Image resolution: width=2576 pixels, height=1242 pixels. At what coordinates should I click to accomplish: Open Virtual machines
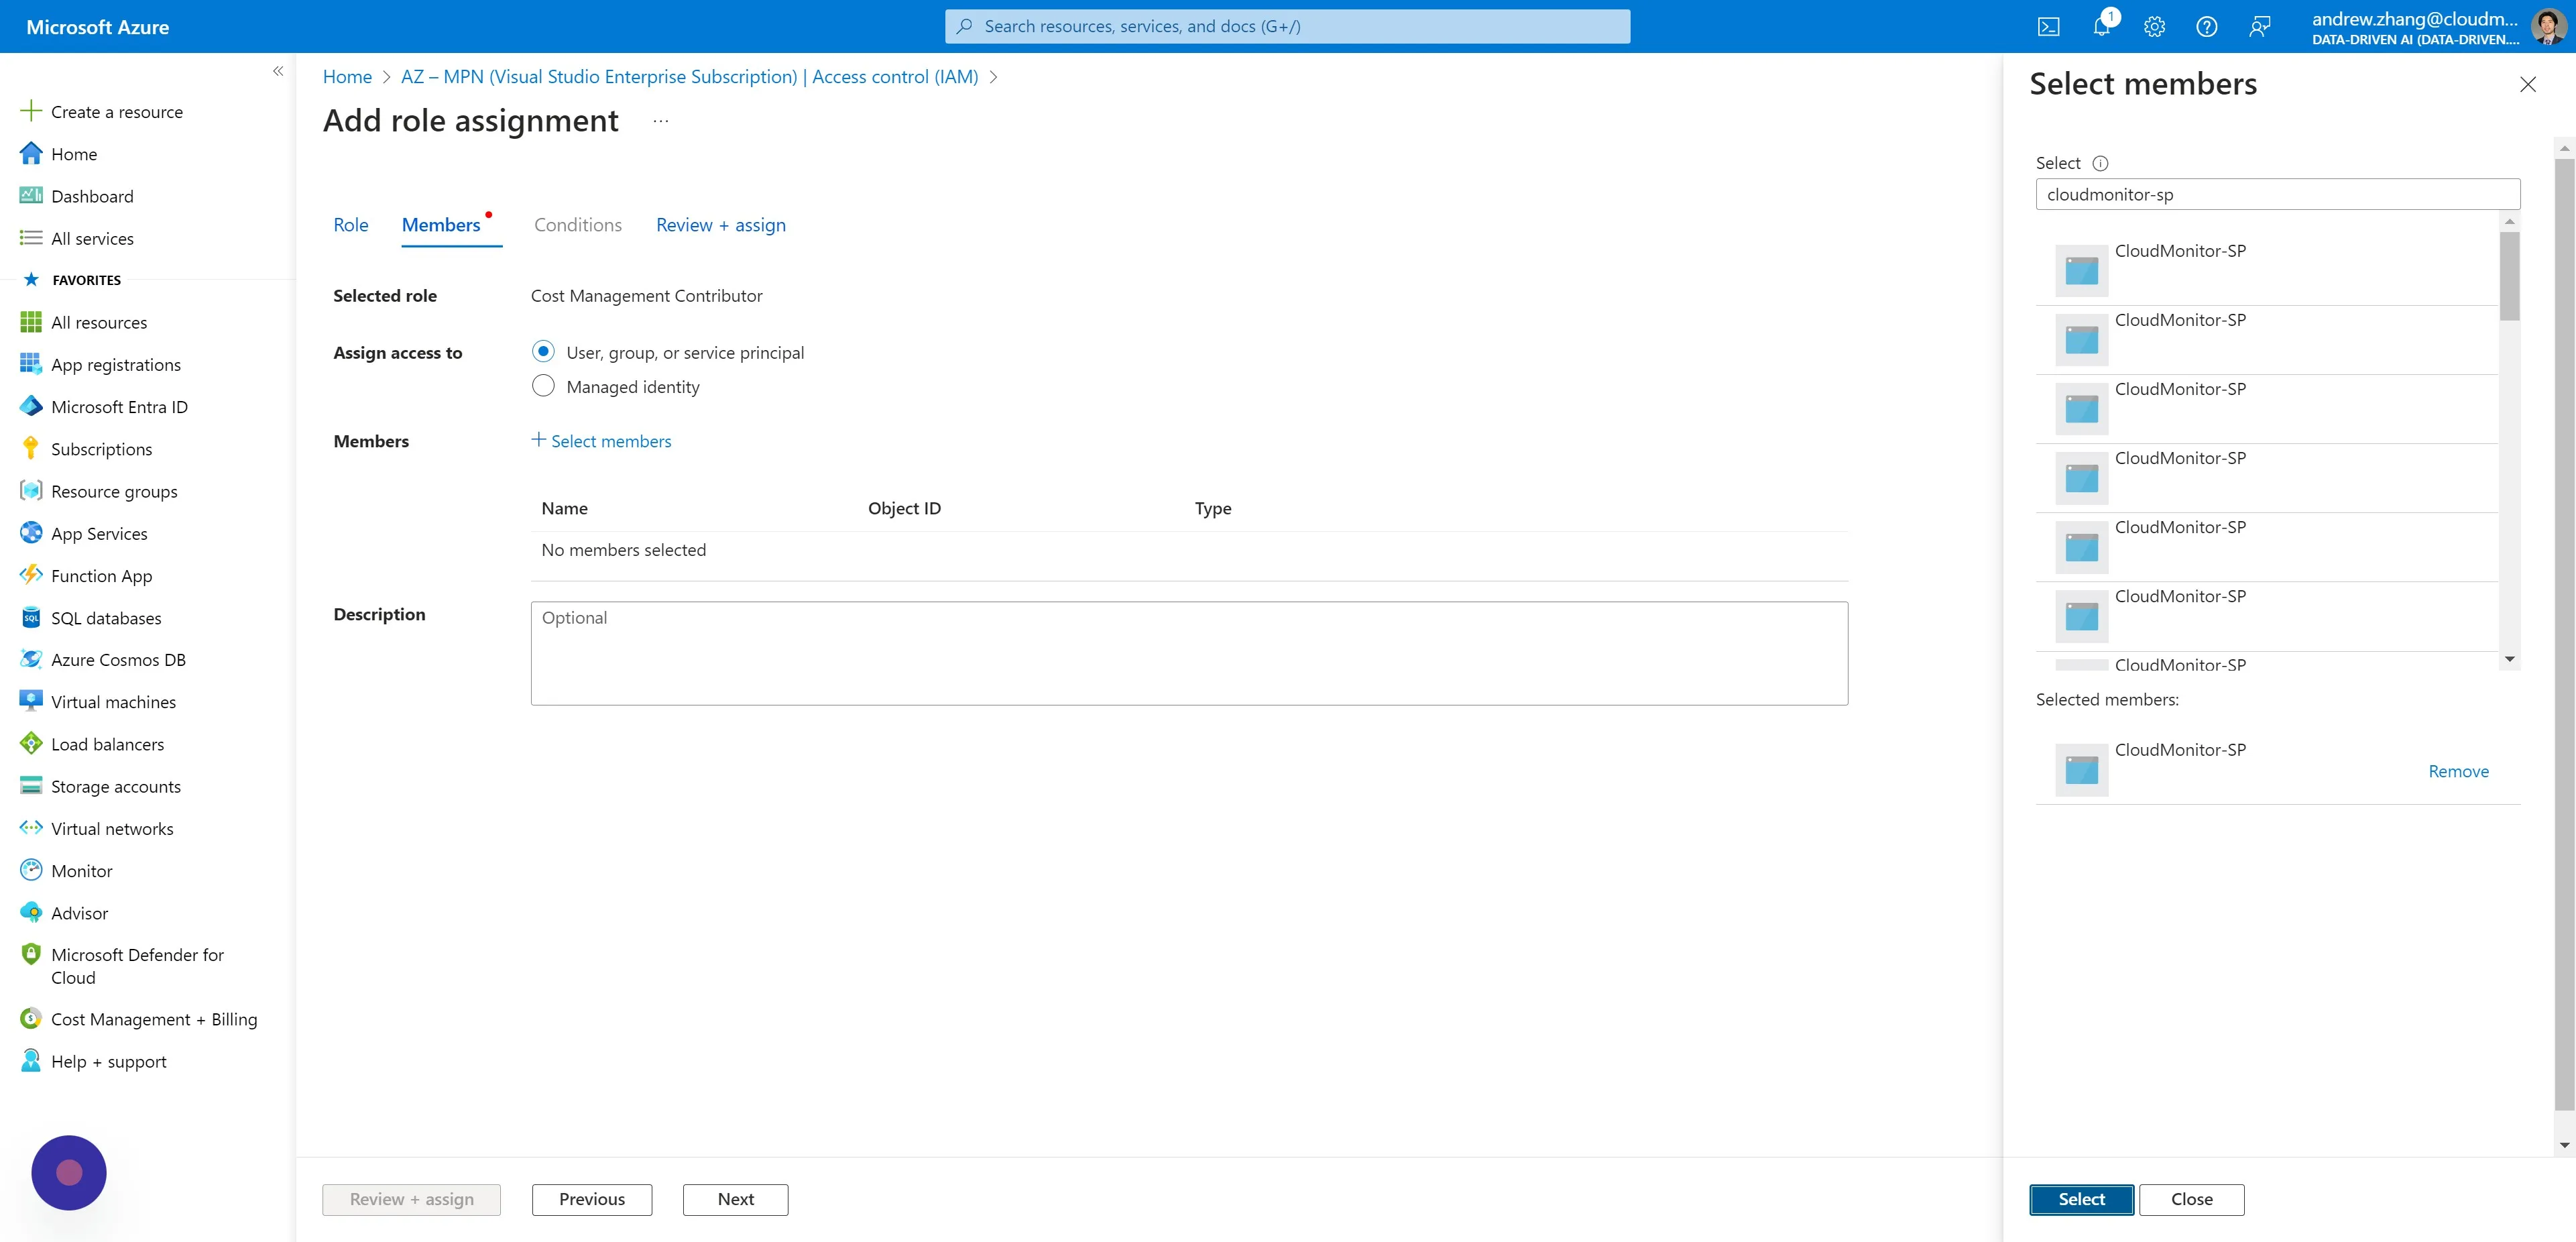pos(113,702)
